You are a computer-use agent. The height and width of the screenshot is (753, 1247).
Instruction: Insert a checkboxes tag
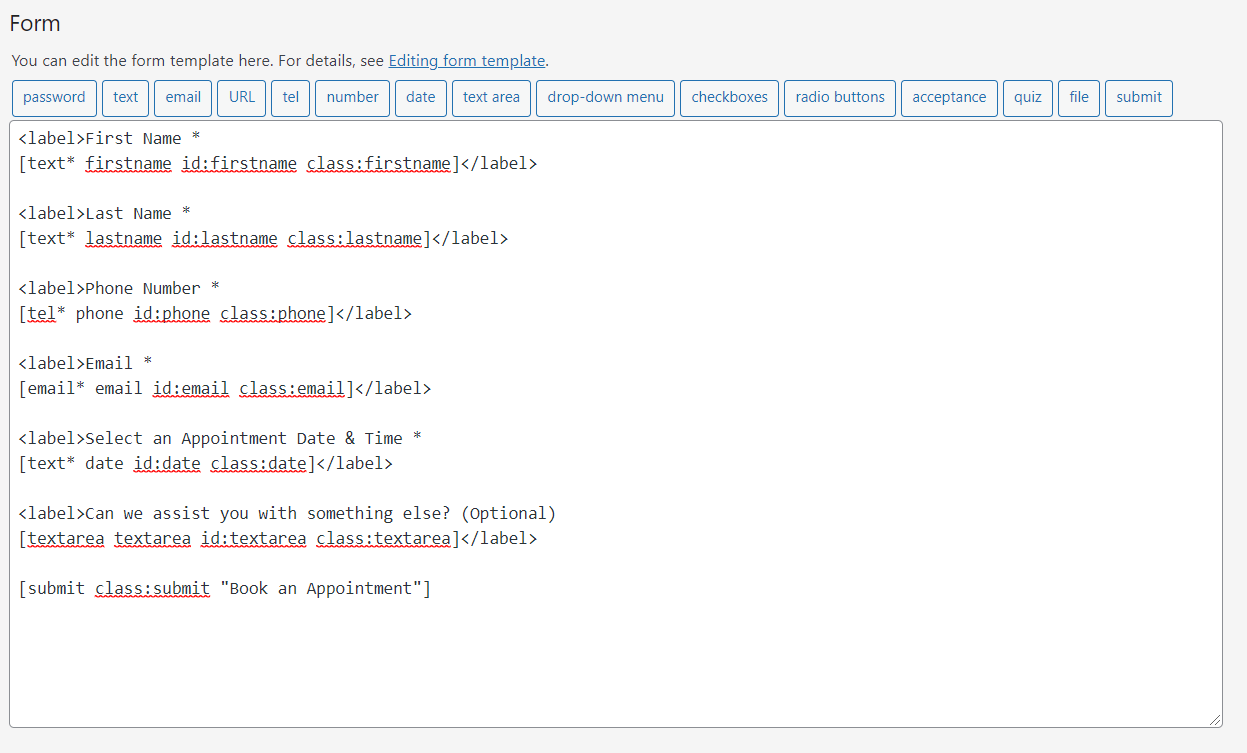[x=729, y=98]
